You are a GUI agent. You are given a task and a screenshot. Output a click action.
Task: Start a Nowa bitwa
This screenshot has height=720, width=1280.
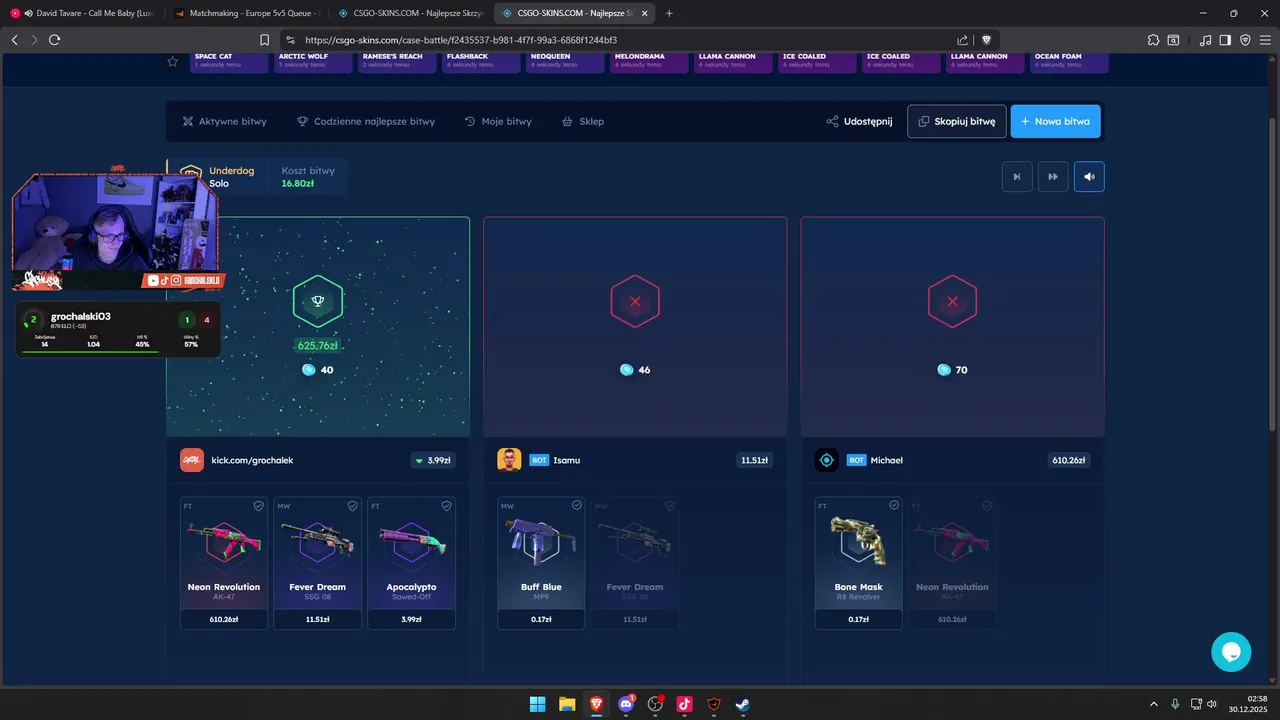coord(1055,121)
